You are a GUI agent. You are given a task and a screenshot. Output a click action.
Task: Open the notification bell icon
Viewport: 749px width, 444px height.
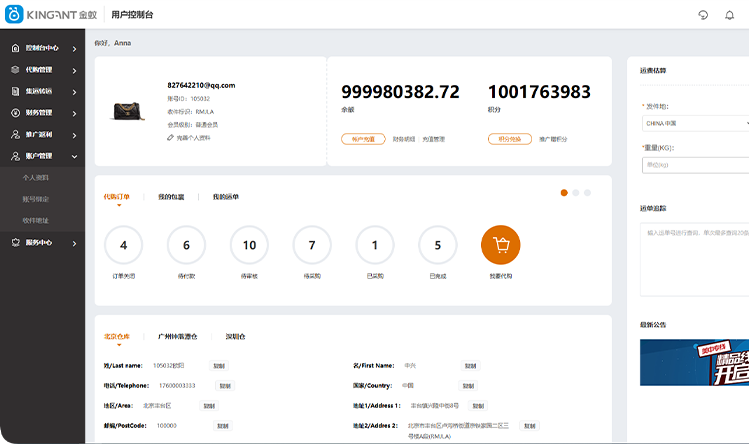click(729, 15)
